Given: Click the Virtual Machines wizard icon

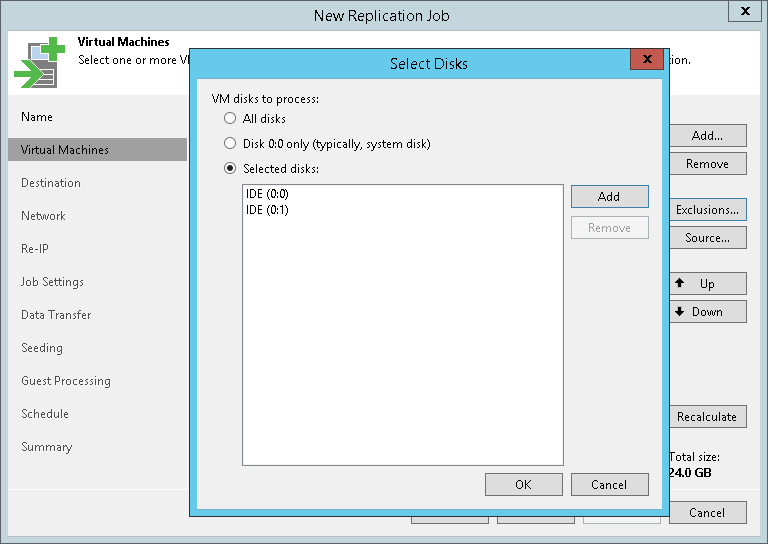Looking at the screenshot, I should click(39, 63).
